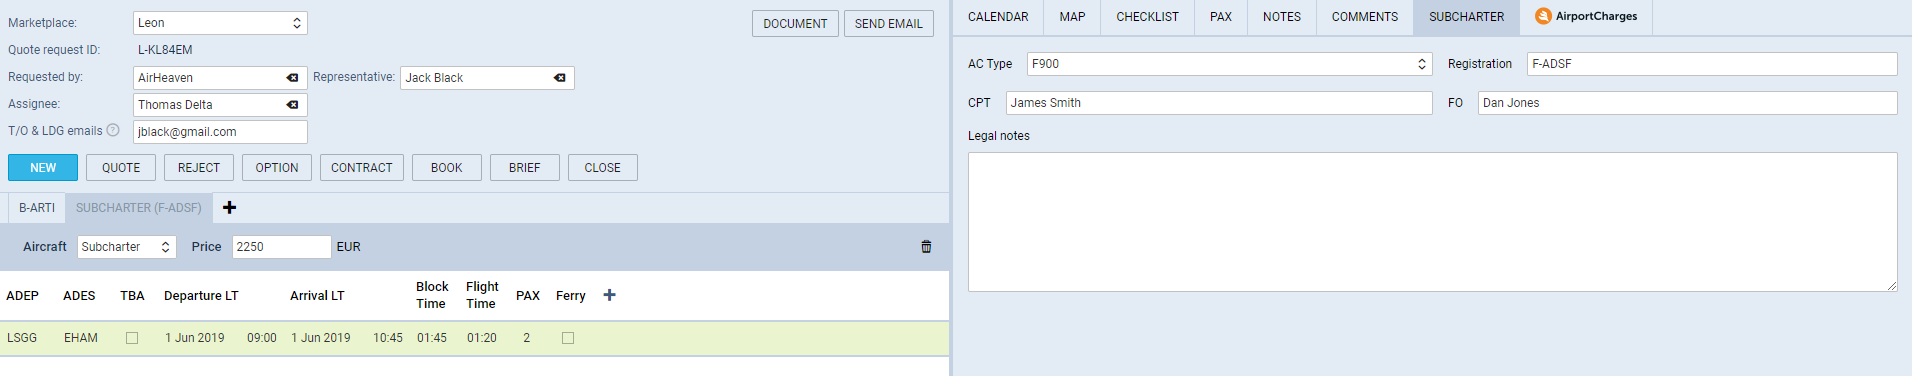Switch to the COMMENTS tab

coord(1365,17)
